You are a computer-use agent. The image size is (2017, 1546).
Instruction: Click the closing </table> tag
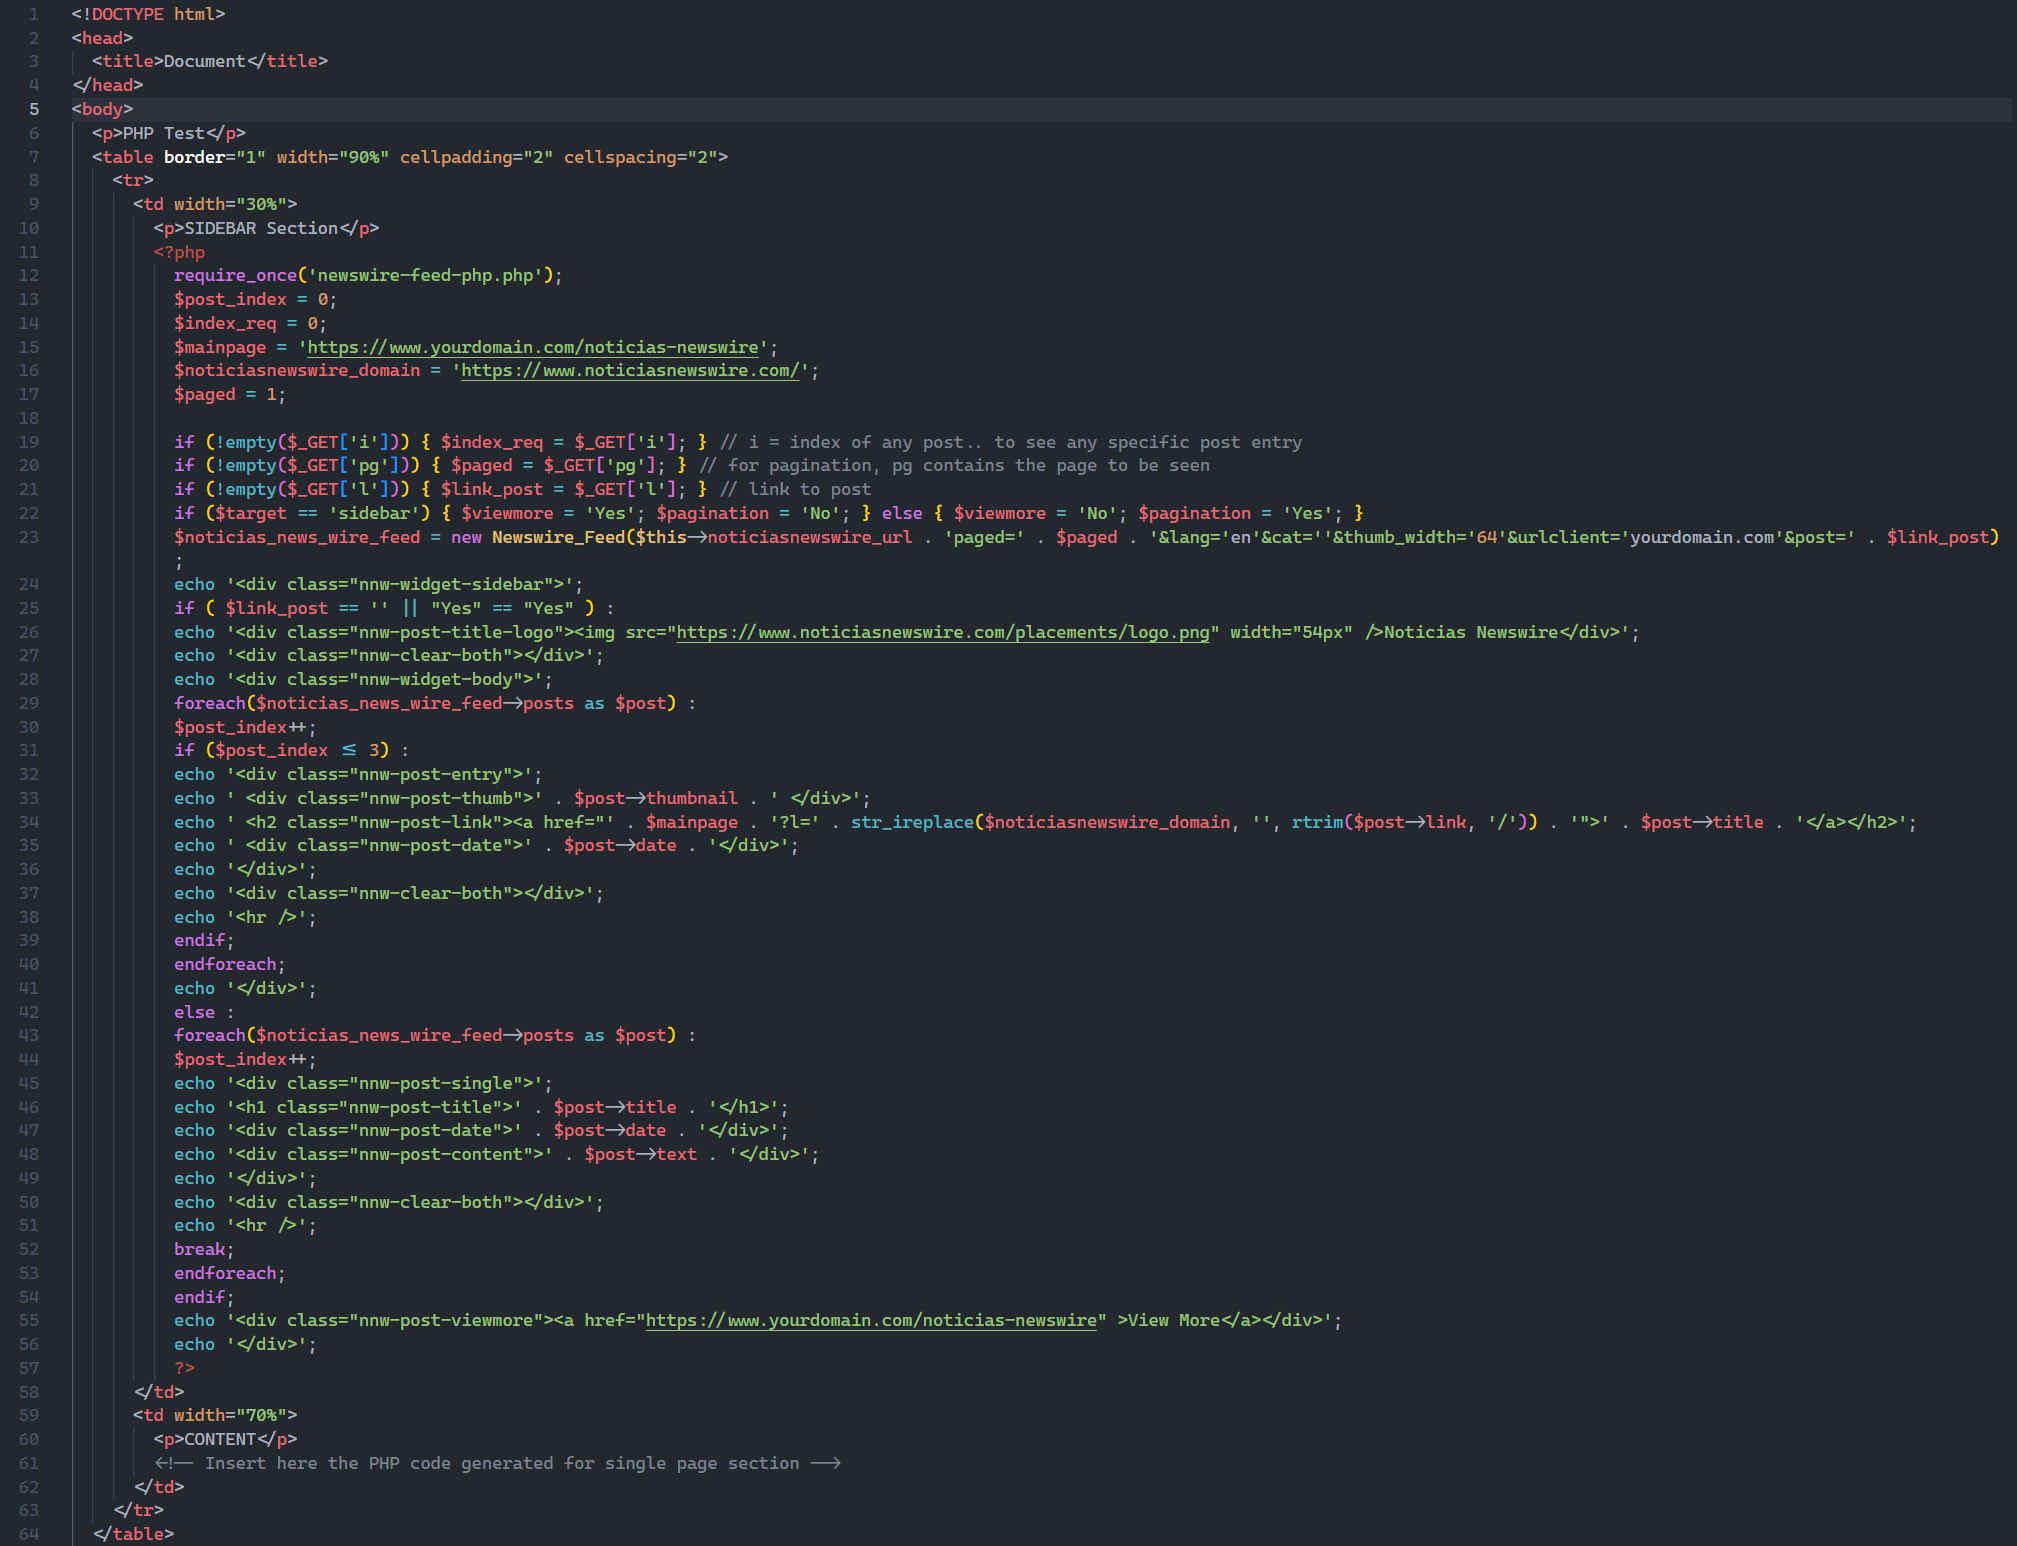[x=133, y=1534]
